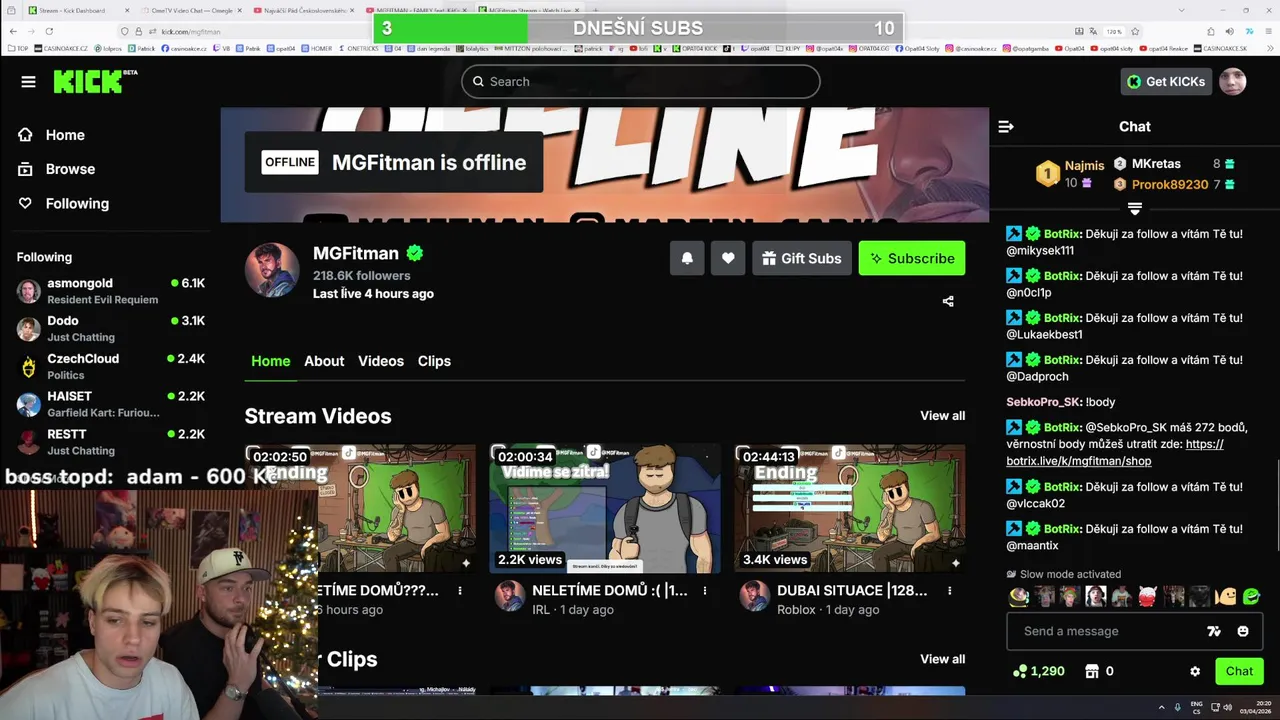Click the share icon on channel
This screenshot has width=1280, height=720.
click(948, 301)
